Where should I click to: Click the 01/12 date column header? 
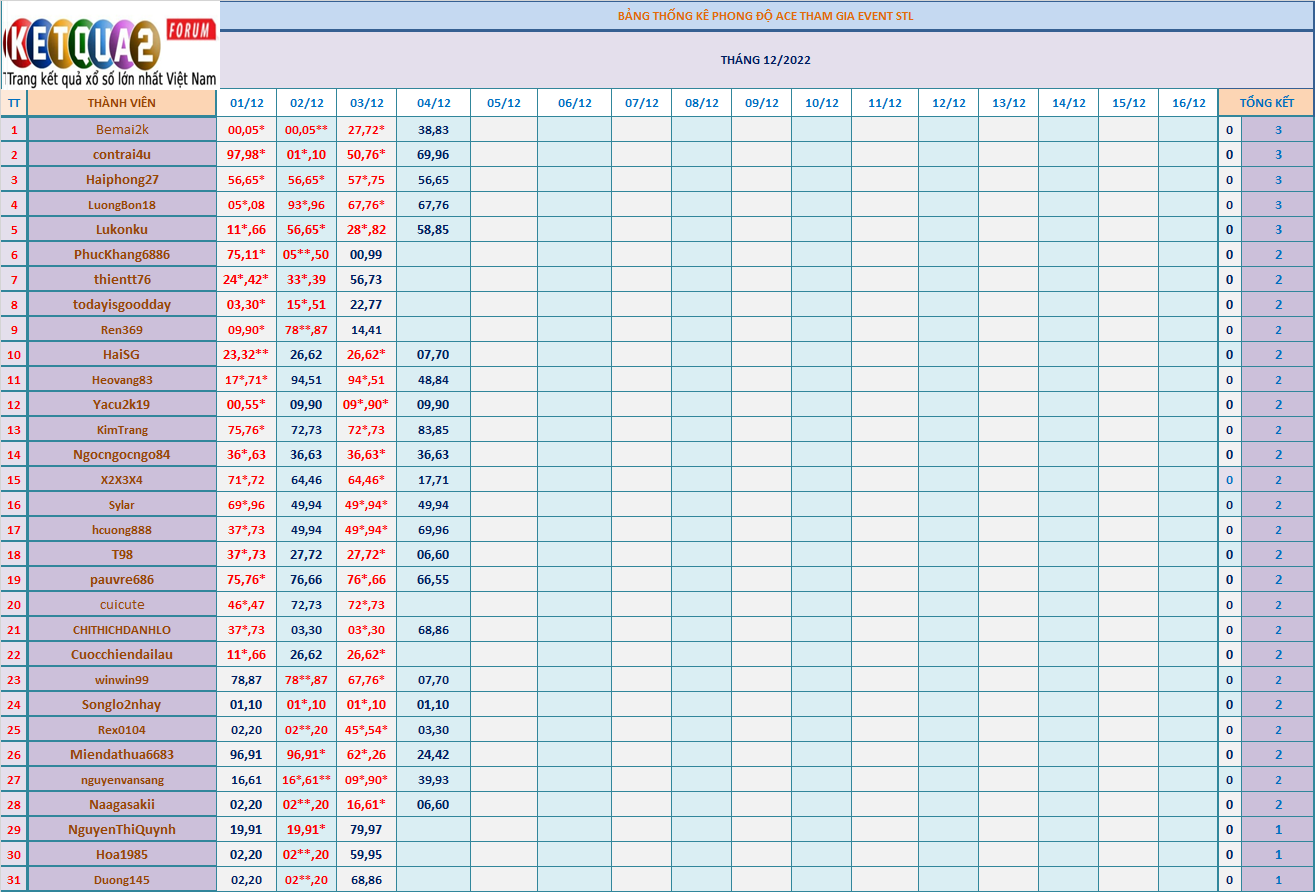(x=246, y=103)
